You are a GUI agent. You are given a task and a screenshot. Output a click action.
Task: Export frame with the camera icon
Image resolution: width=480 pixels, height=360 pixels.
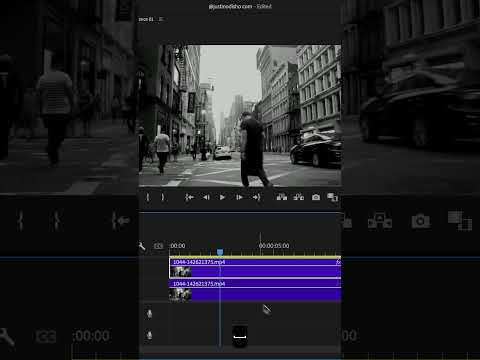click(316, 197)
